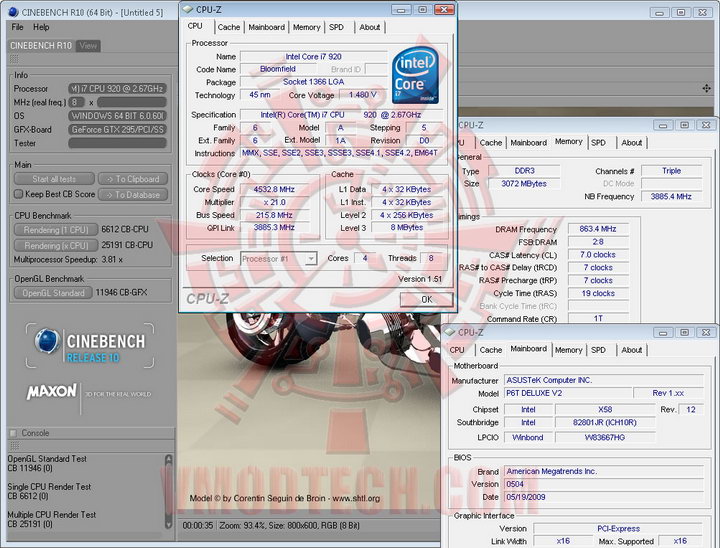Click the NB Frequency 3885.4 MHz value
This screenshot has width=720, height=548.
[x=671, y=197]
